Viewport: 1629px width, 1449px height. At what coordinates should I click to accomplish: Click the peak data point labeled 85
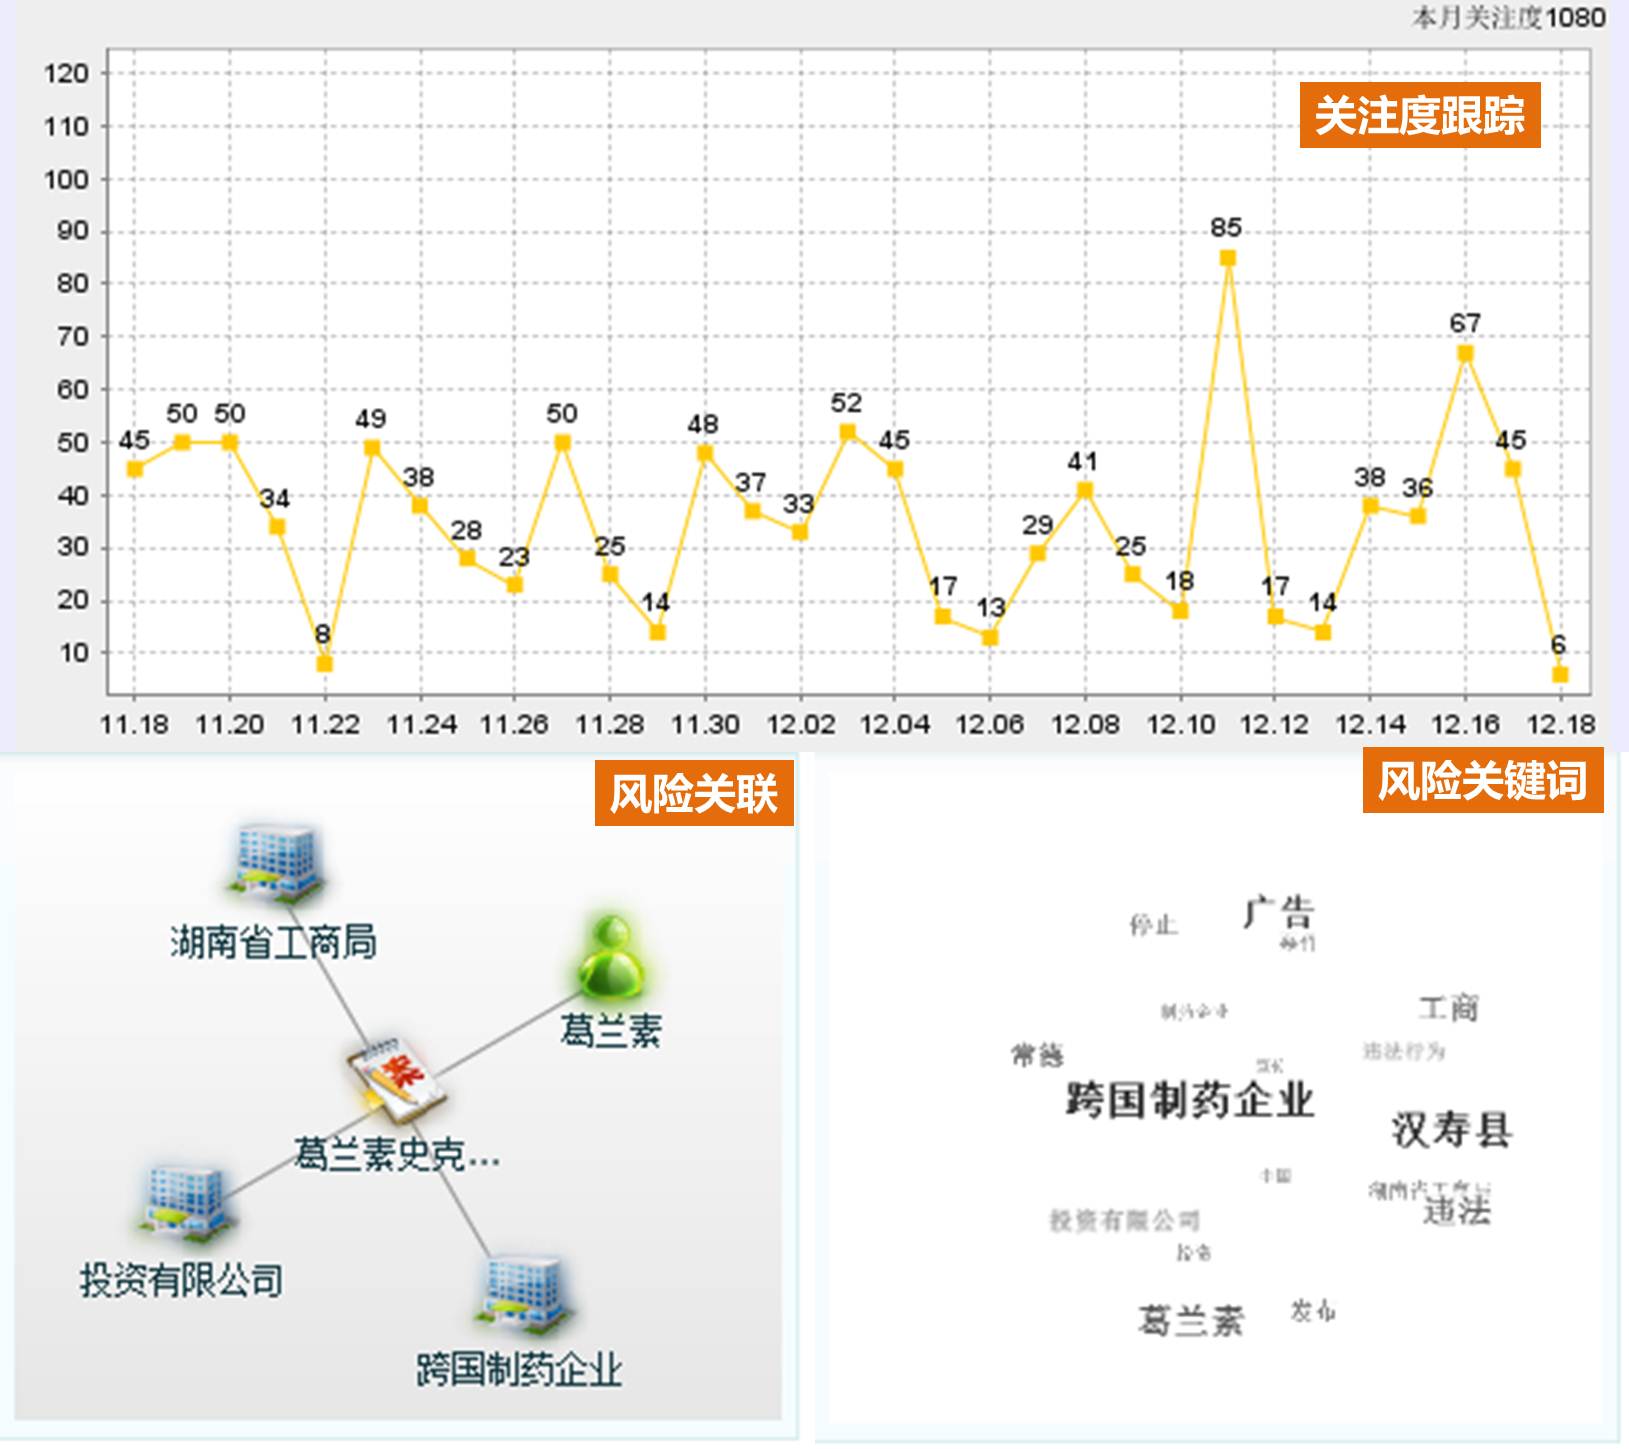click(x=1227, y=258)
